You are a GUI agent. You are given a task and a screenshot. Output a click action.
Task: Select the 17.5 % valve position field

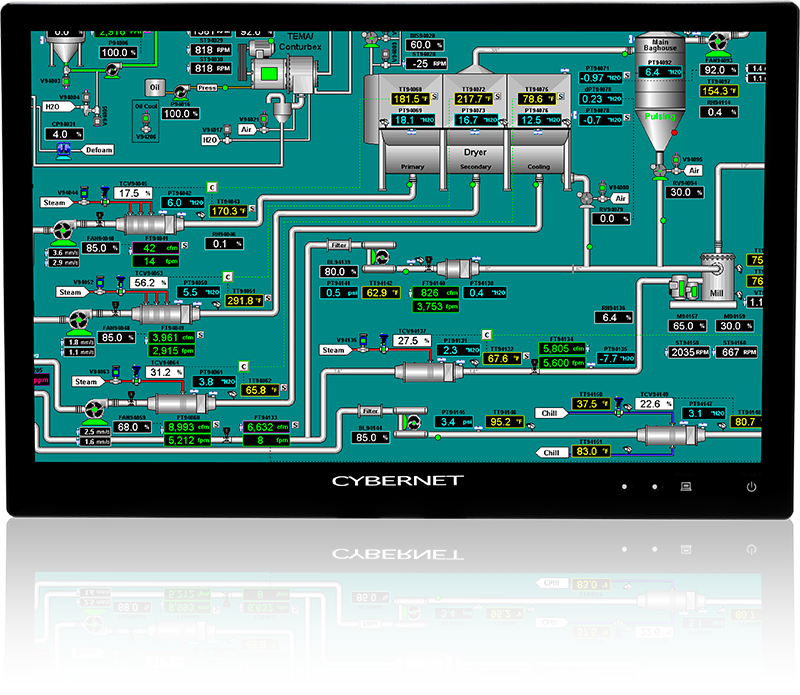[x=133, y=193]
